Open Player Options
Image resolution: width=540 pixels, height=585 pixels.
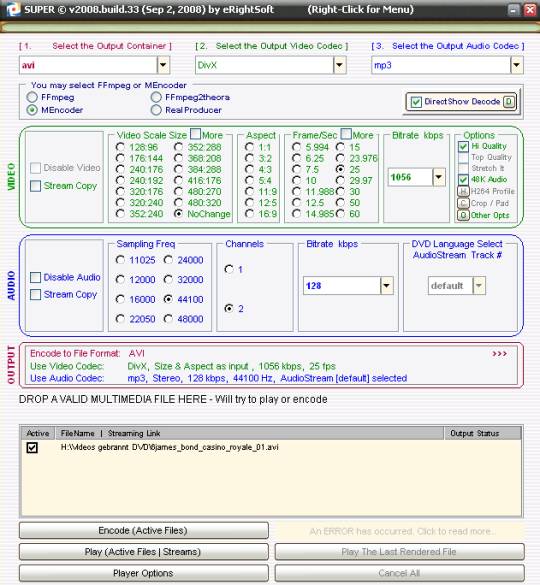[x=144, y=573]
